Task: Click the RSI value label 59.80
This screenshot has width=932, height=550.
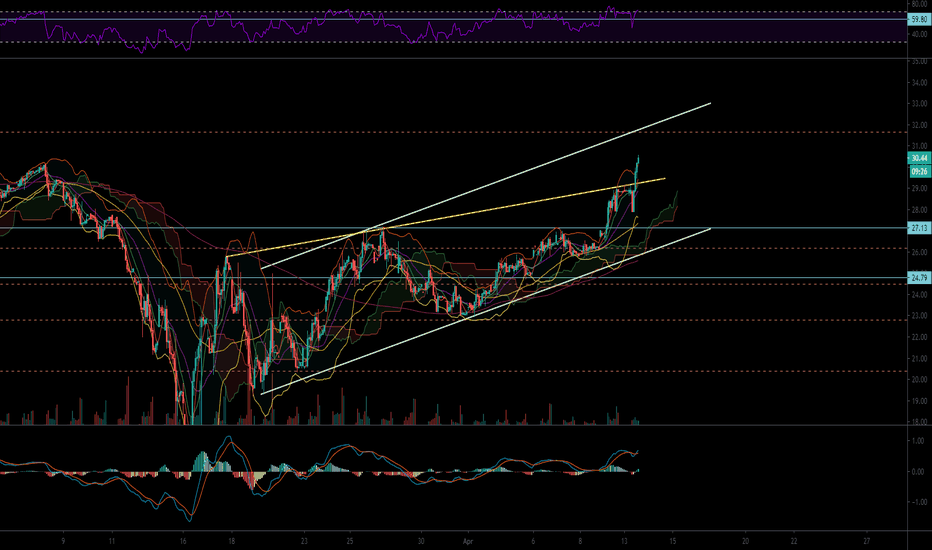Action: click(x=919, y=20)
